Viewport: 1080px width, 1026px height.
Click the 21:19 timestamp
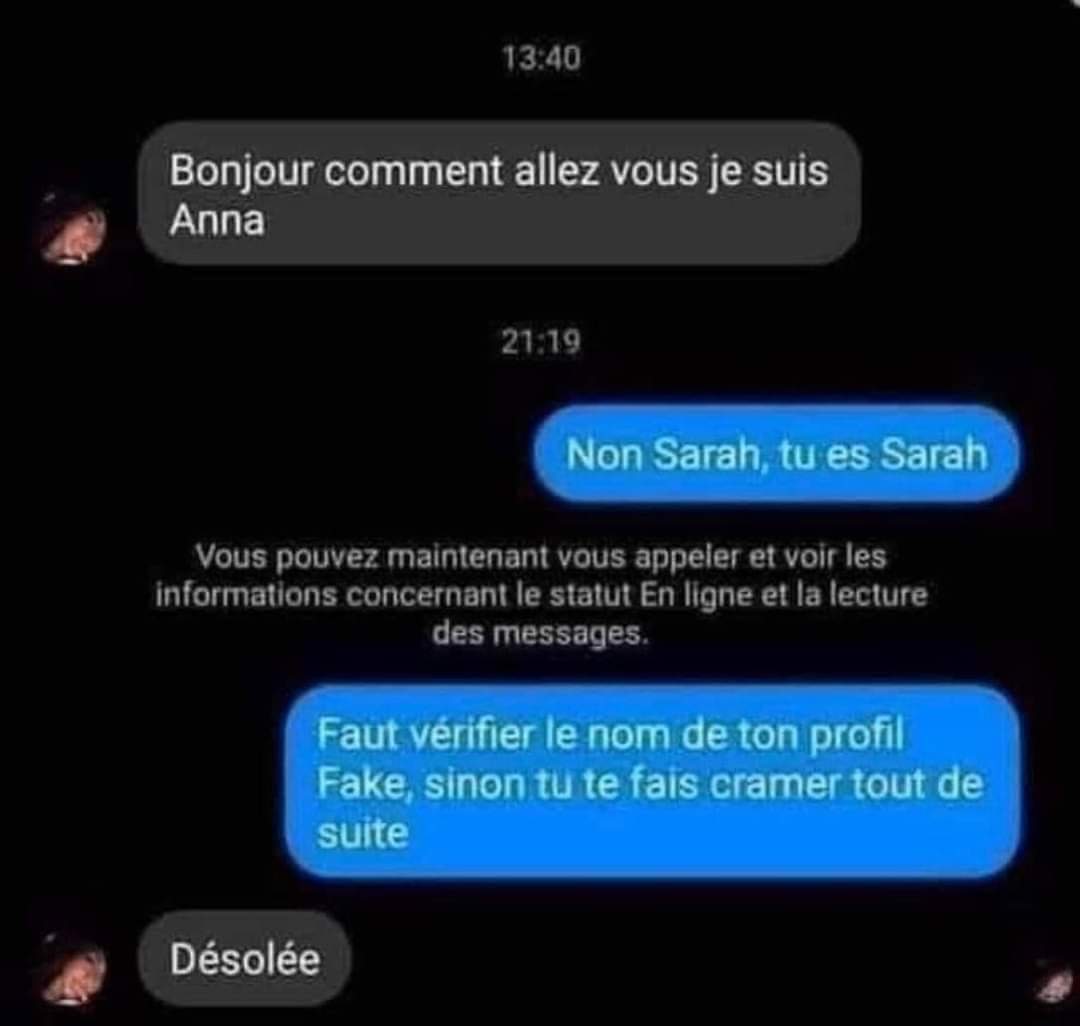coord(541,342)
